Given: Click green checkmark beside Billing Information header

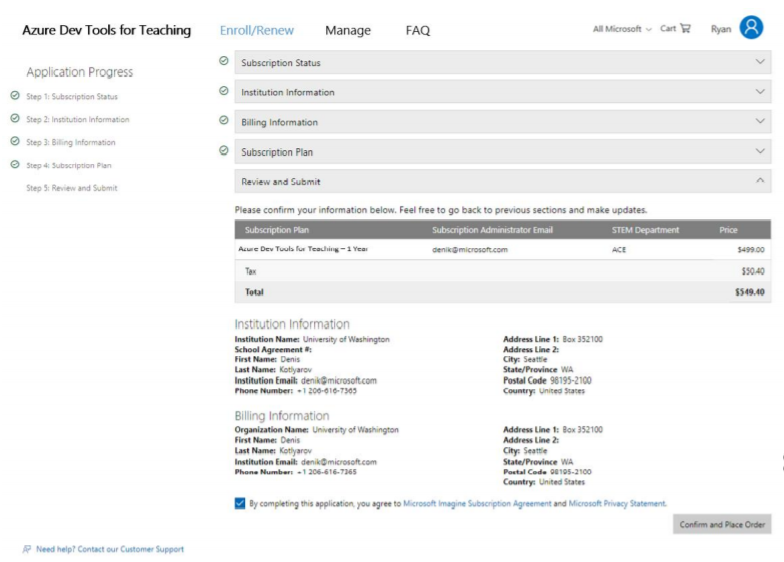Looking at the screenshot, I should (x=224, y=120).
